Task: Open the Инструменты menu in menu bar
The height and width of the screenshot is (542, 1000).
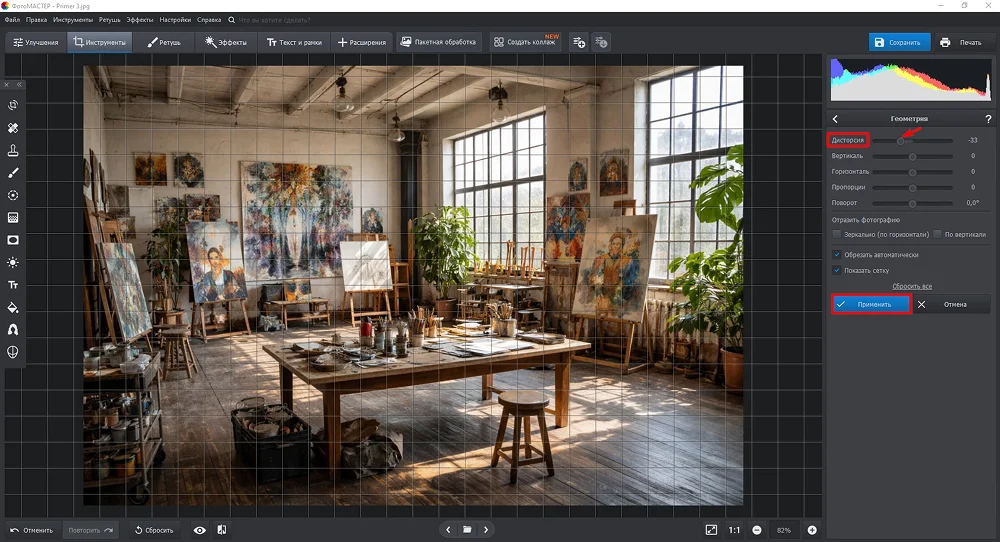Action: point(73,20)
